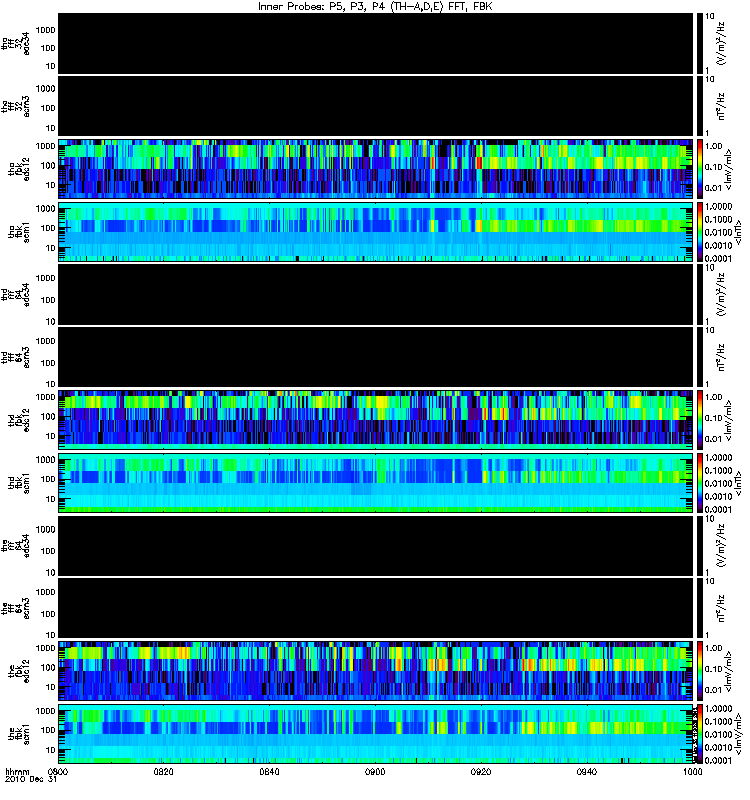The width and height of the screenshot is (750, 800).
Task: Click inside the the fbk scm1 spectrogram
Action: pos(376,734)
